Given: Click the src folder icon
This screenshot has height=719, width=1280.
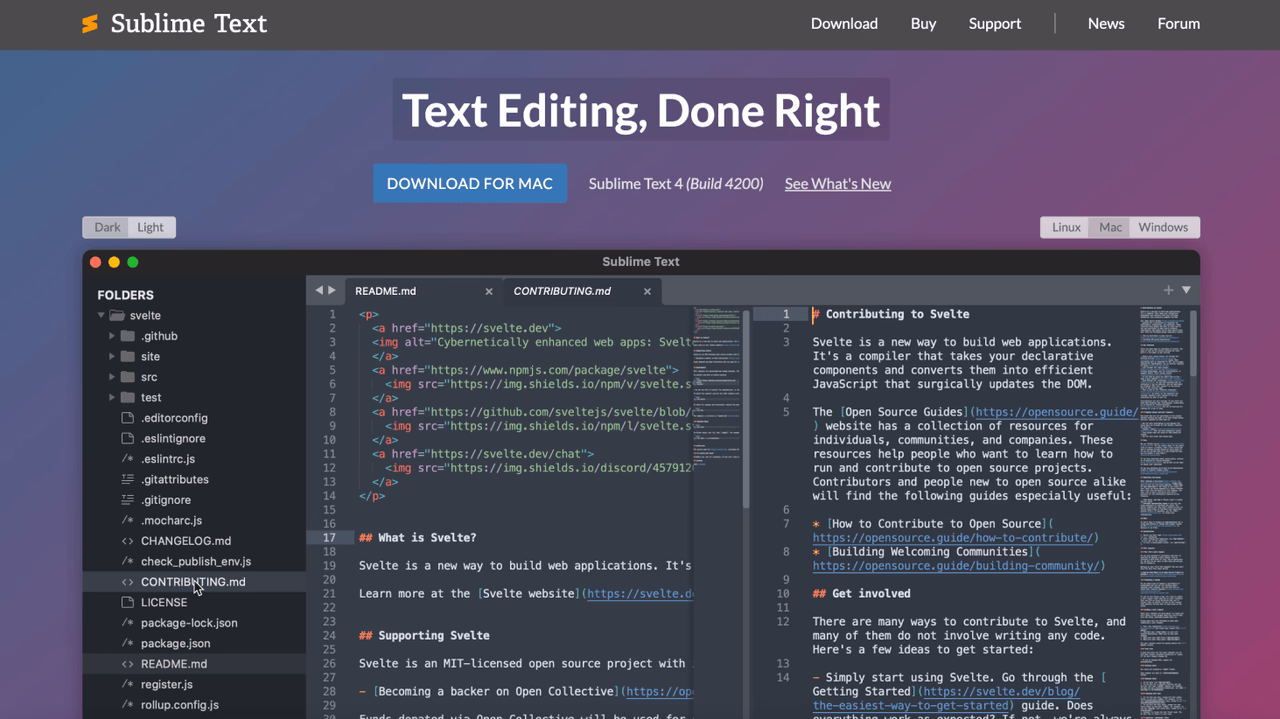Looking at the screenshot, I should point(128,377).
